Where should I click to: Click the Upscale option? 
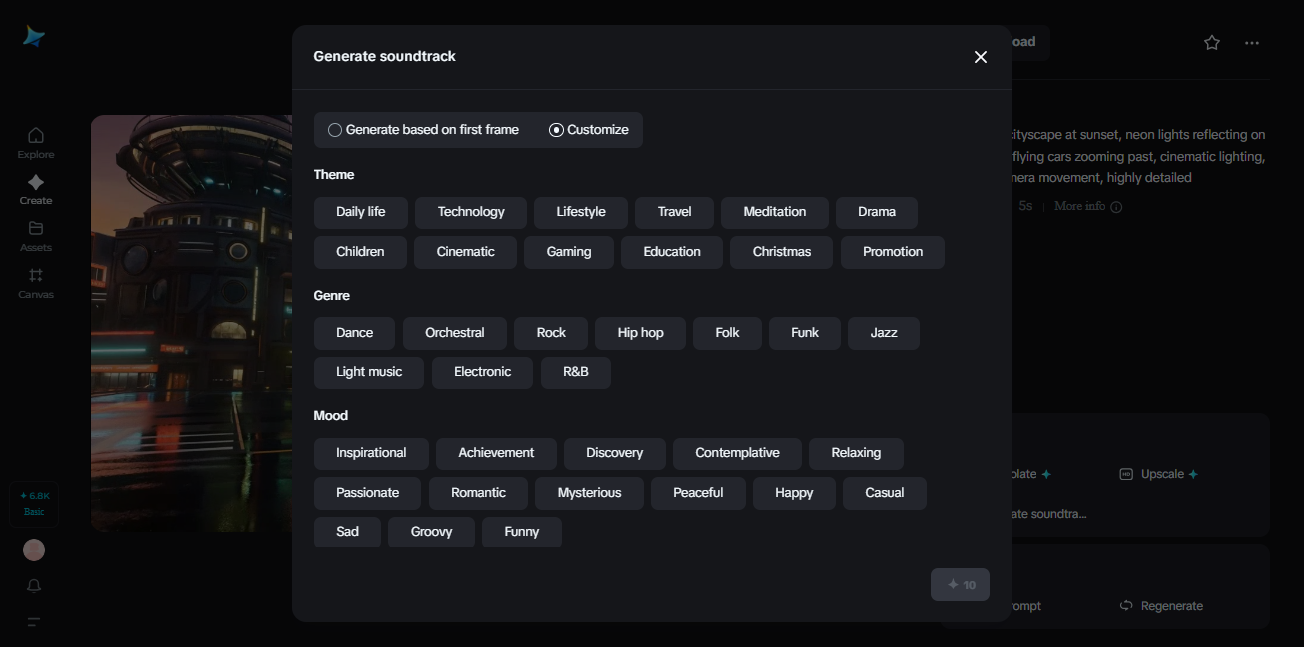click(x=1160, y=474)
